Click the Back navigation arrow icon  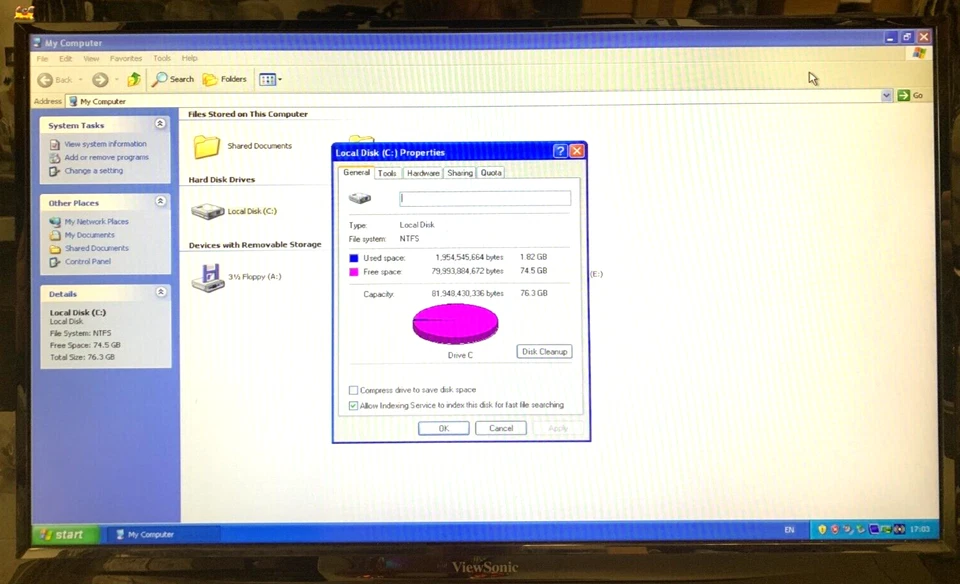[45, 79]
